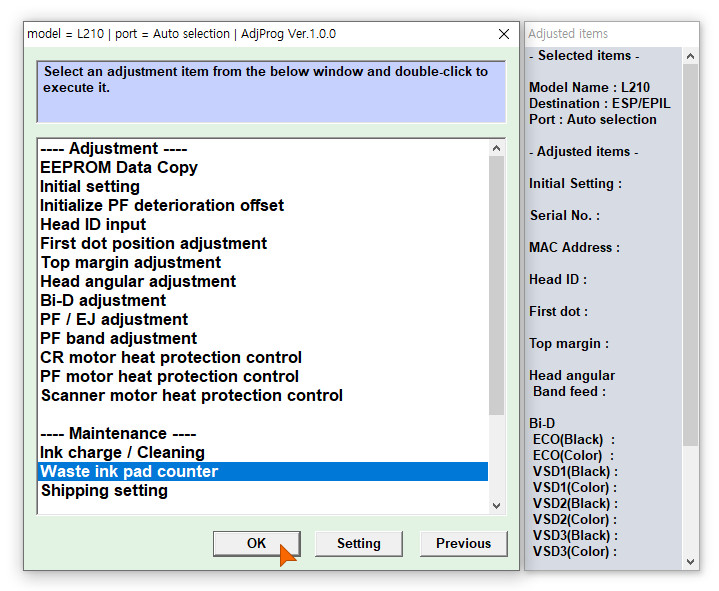Click ECO(Black) entry in side panel
This screenshot has width=719, height=591.
[x=573, y=440]
